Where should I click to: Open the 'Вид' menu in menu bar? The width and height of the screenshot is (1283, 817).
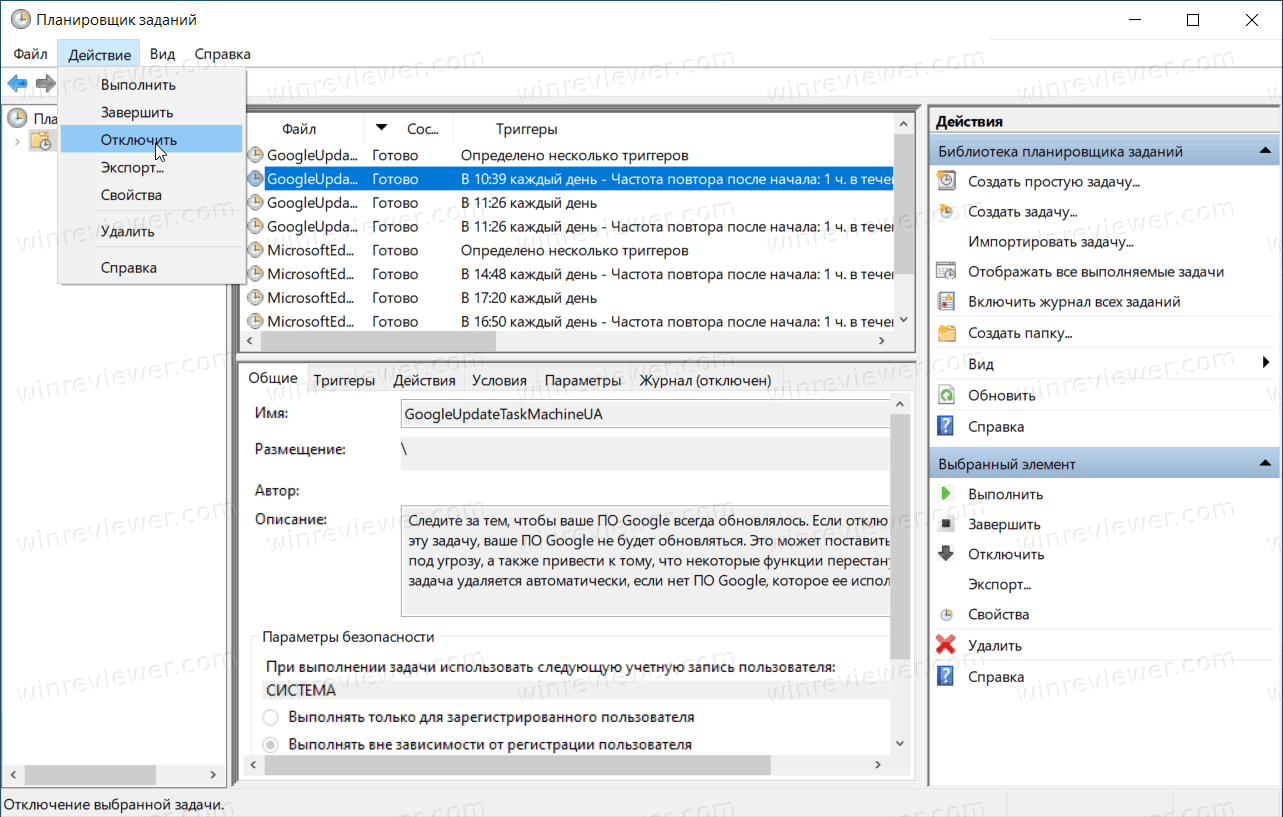point(162,54)
